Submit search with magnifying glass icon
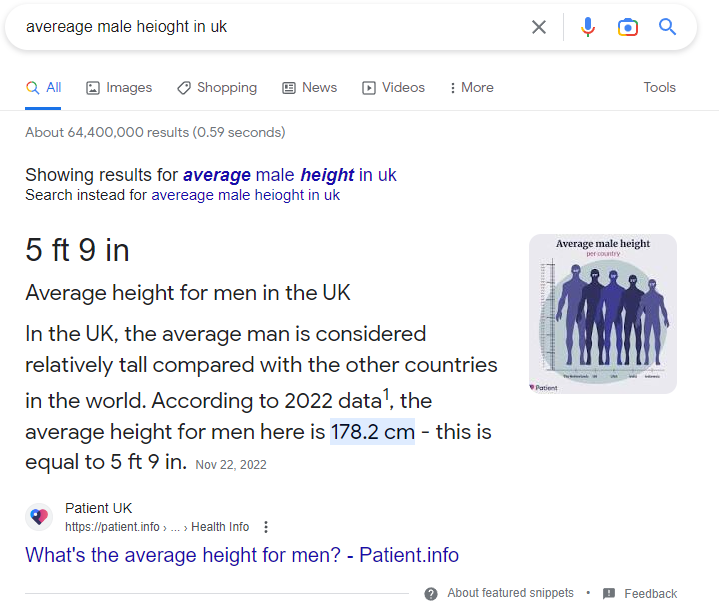Viewport: 719px width, 602px height. point(667,27)
